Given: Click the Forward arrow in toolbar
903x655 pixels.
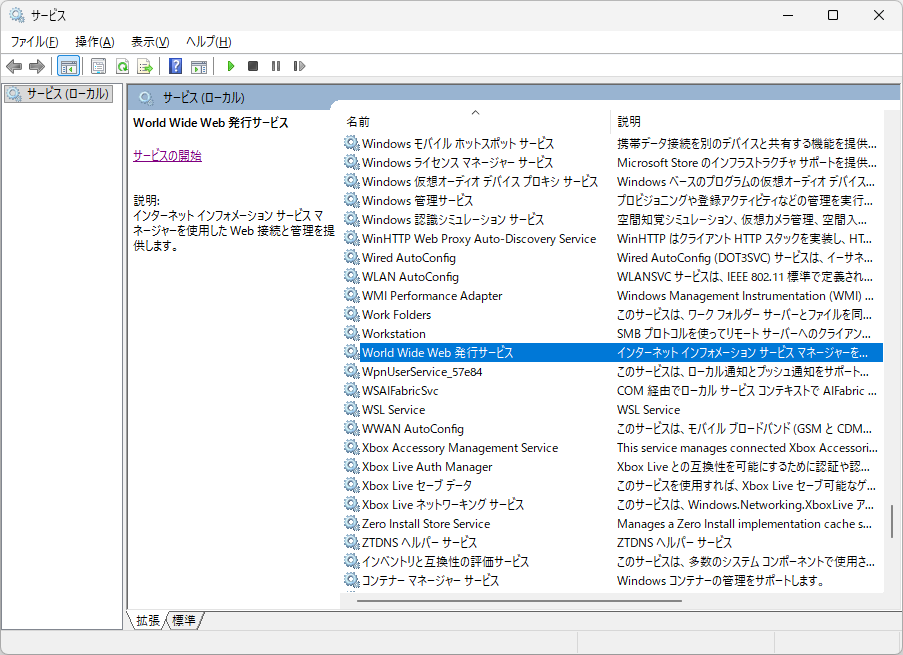Looking at the screenshot, I should pos(37,66).
